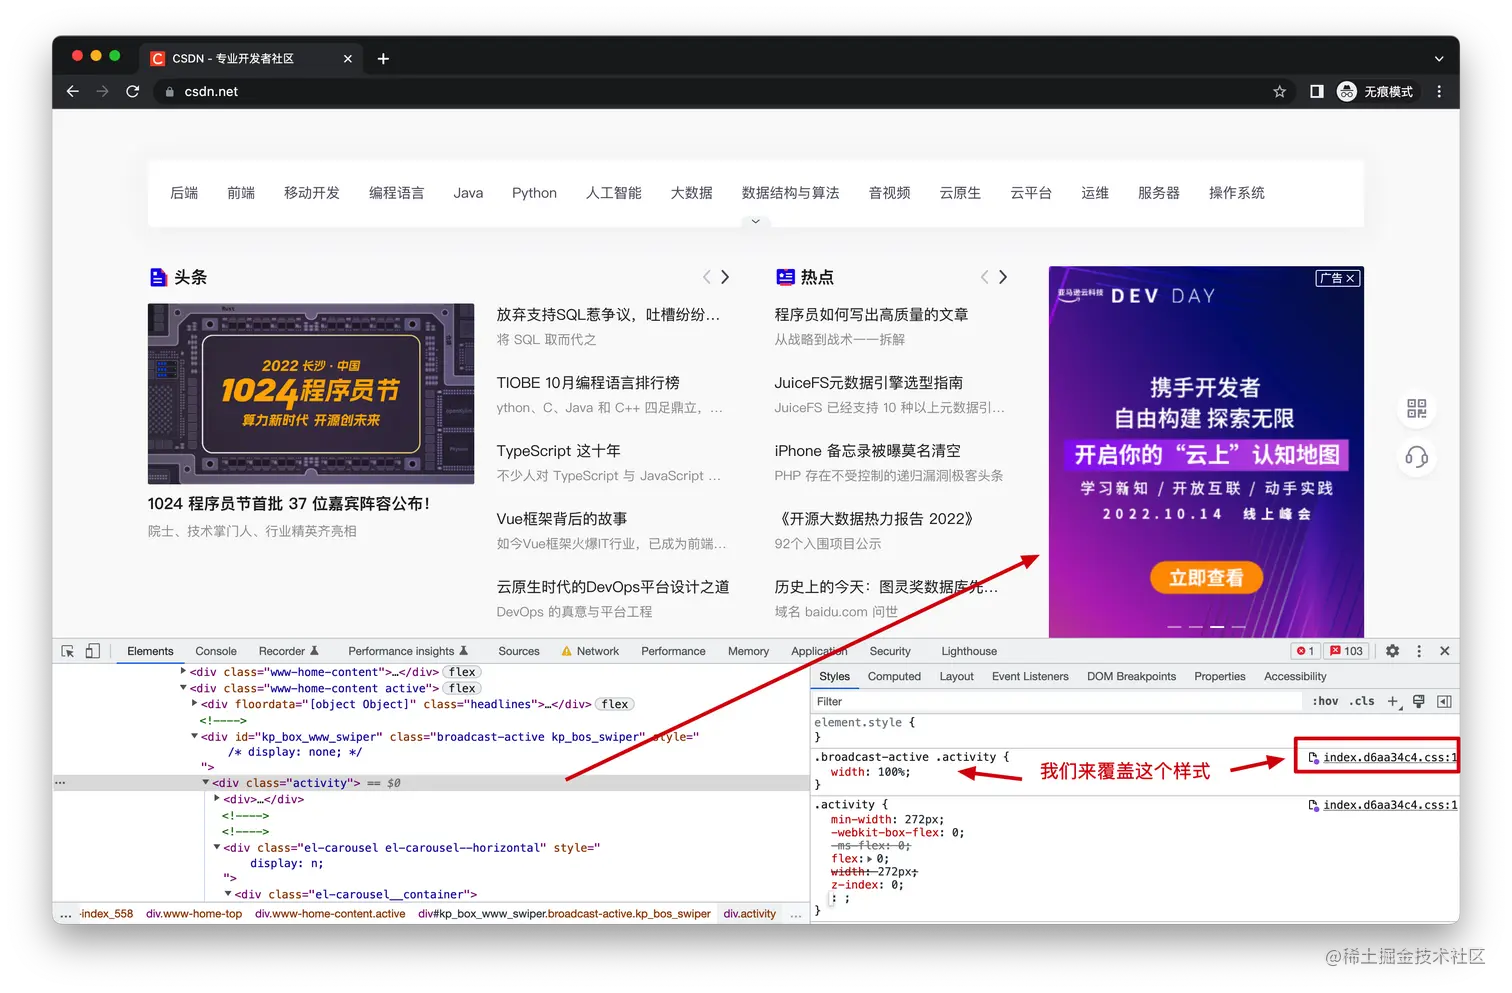Collapse the kp_box_www_swiper div node
The width and height of the screenshot is (1512, 993).
click(x=194, y=736)
